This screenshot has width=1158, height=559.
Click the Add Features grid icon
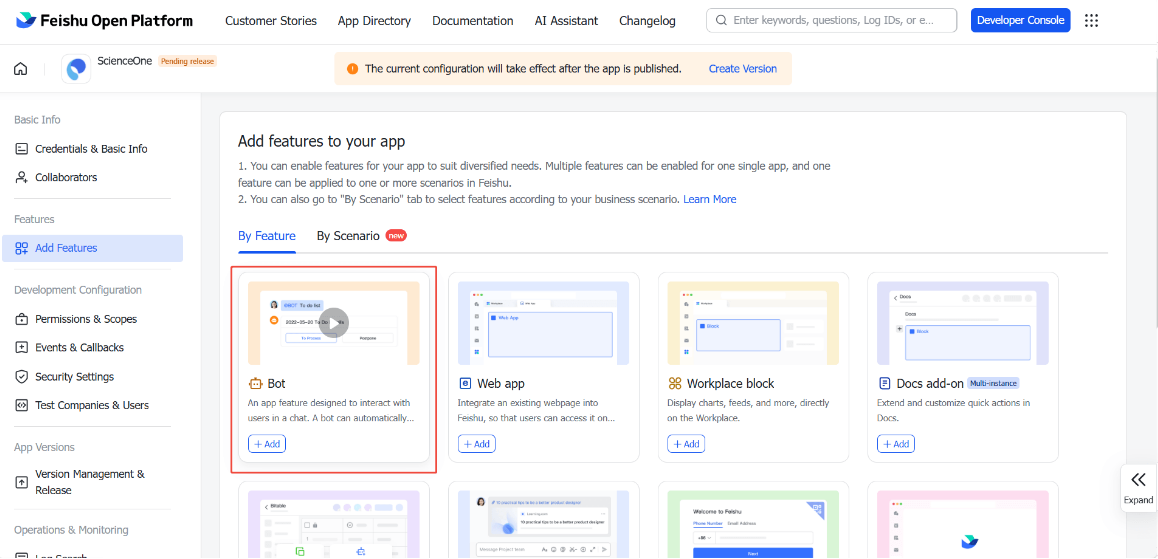[x=21, y=248]
